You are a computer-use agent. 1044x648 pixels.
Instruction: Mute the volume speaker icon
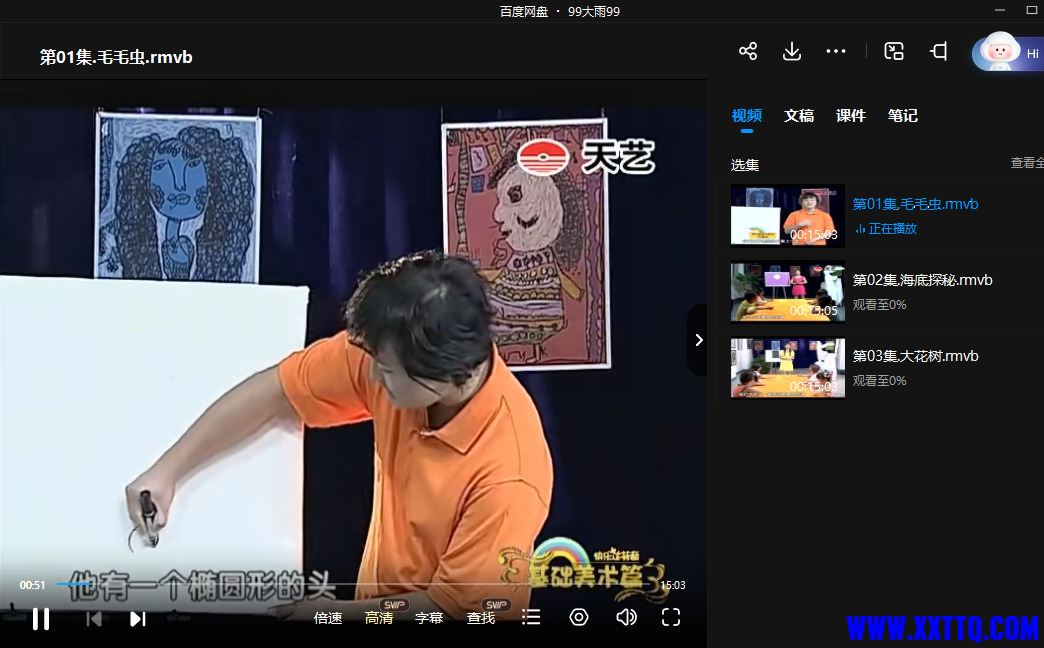[626, 617]
